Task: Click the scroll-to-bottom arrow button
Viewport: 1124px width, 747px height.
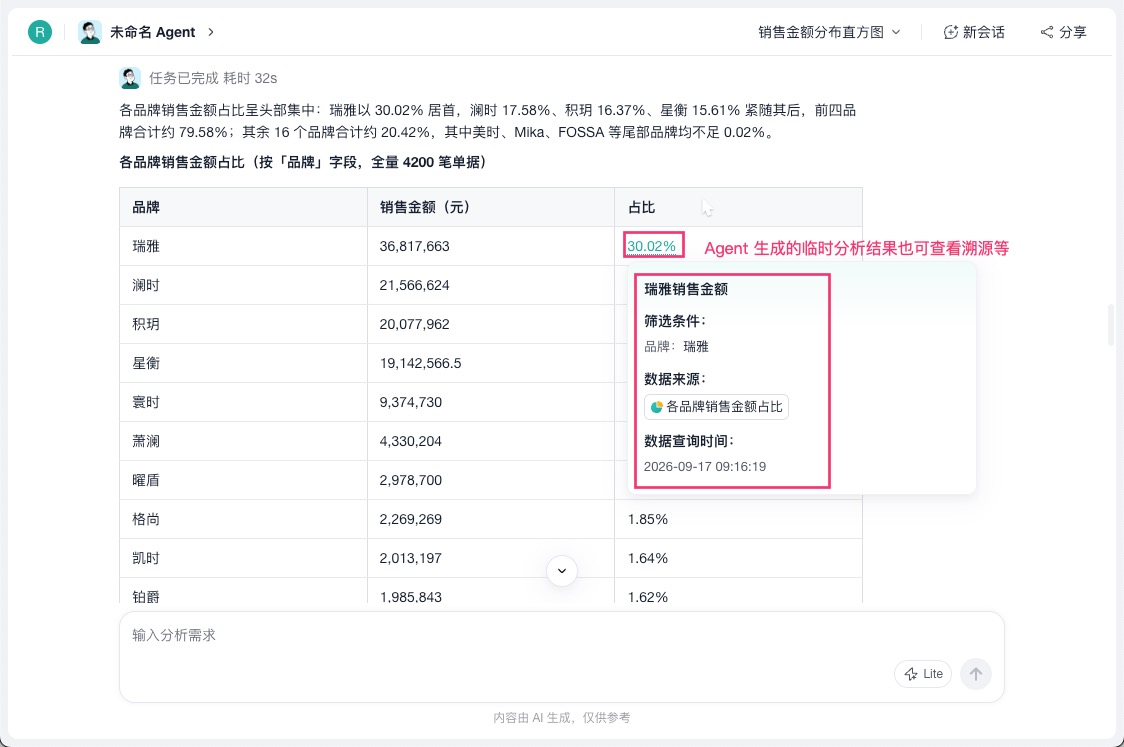Action: [x=562, y=571]
